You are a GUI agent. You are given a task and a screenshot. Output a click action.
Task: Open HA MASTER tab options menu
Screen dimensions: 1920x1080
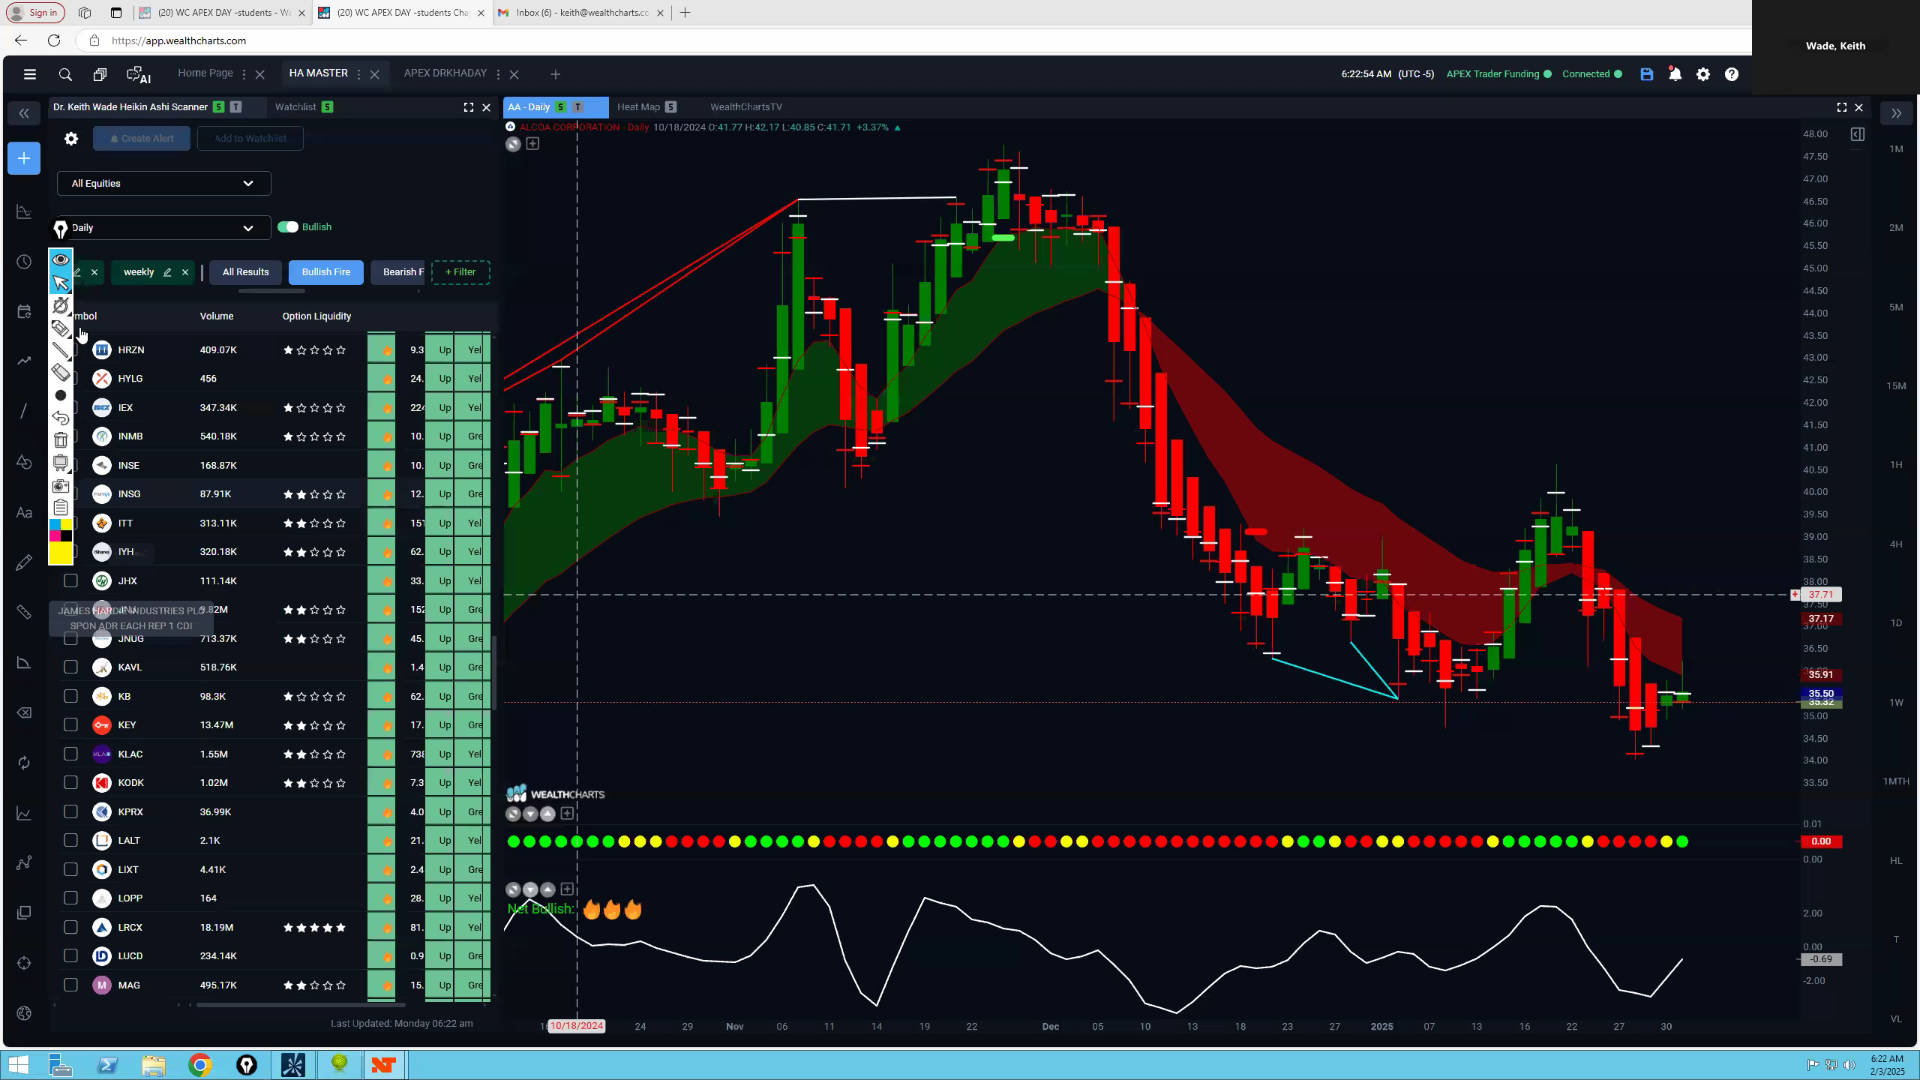359,74
